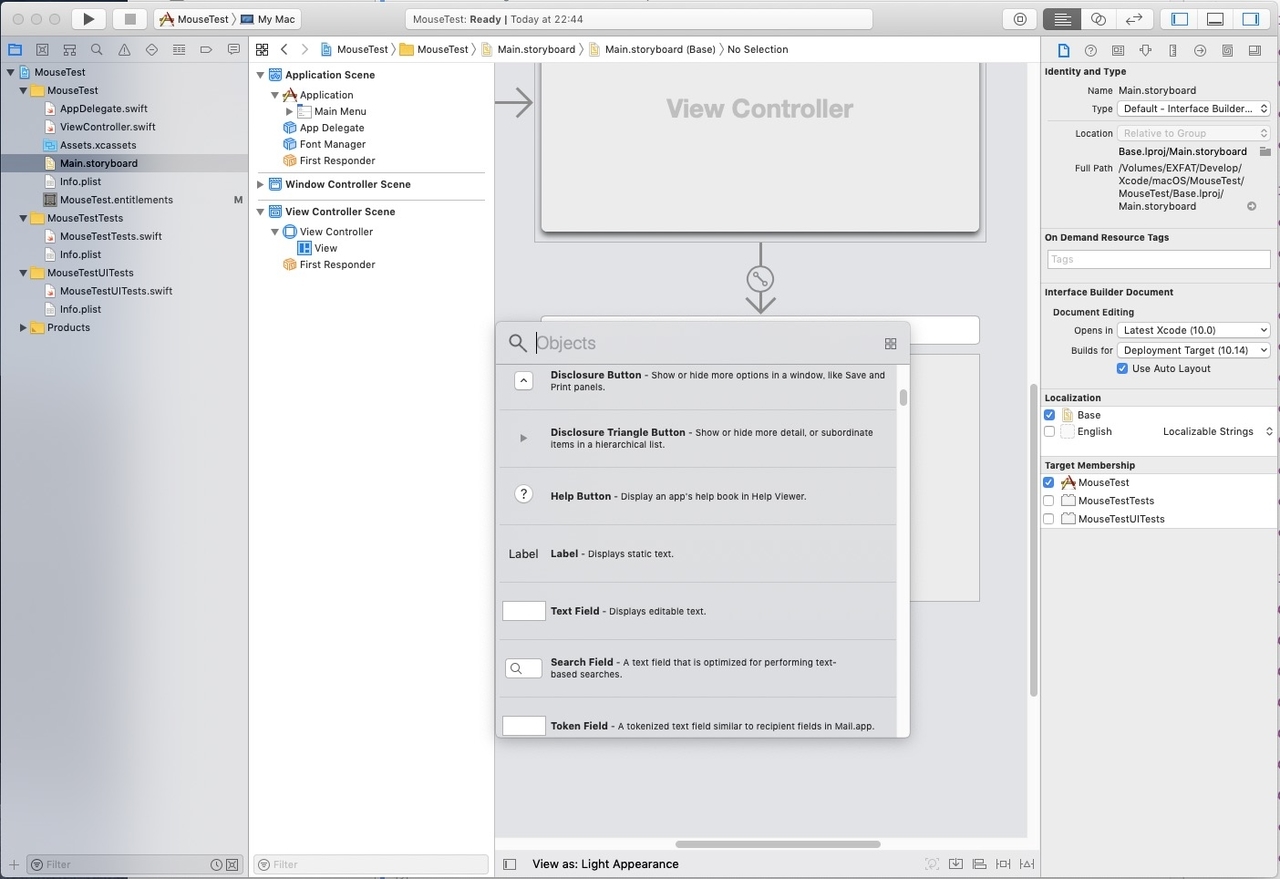This screenshot has height=879, width=1280.
Task: Open the Localizable Strings popup for English
Action: point(1218,432)
